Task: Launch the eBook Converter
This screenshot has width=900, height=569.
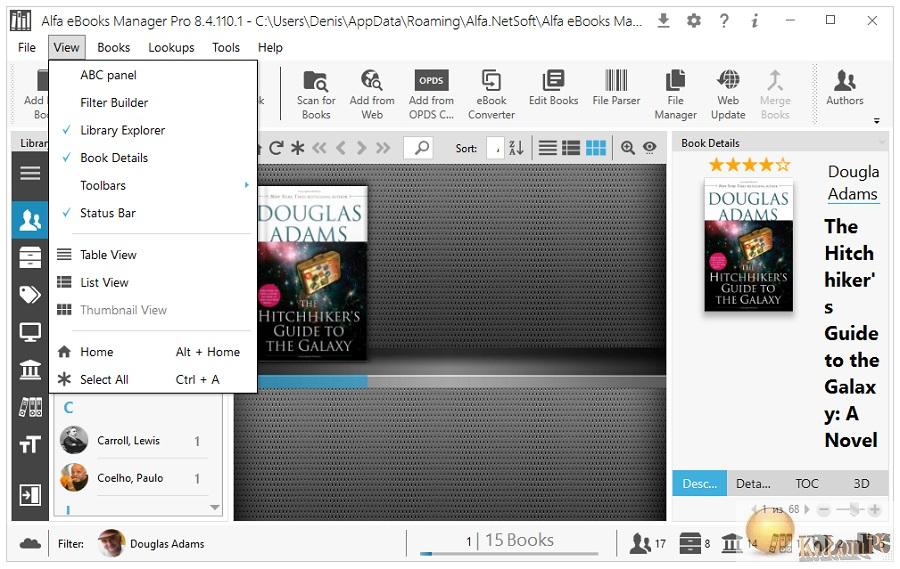Action: (491, 94)
